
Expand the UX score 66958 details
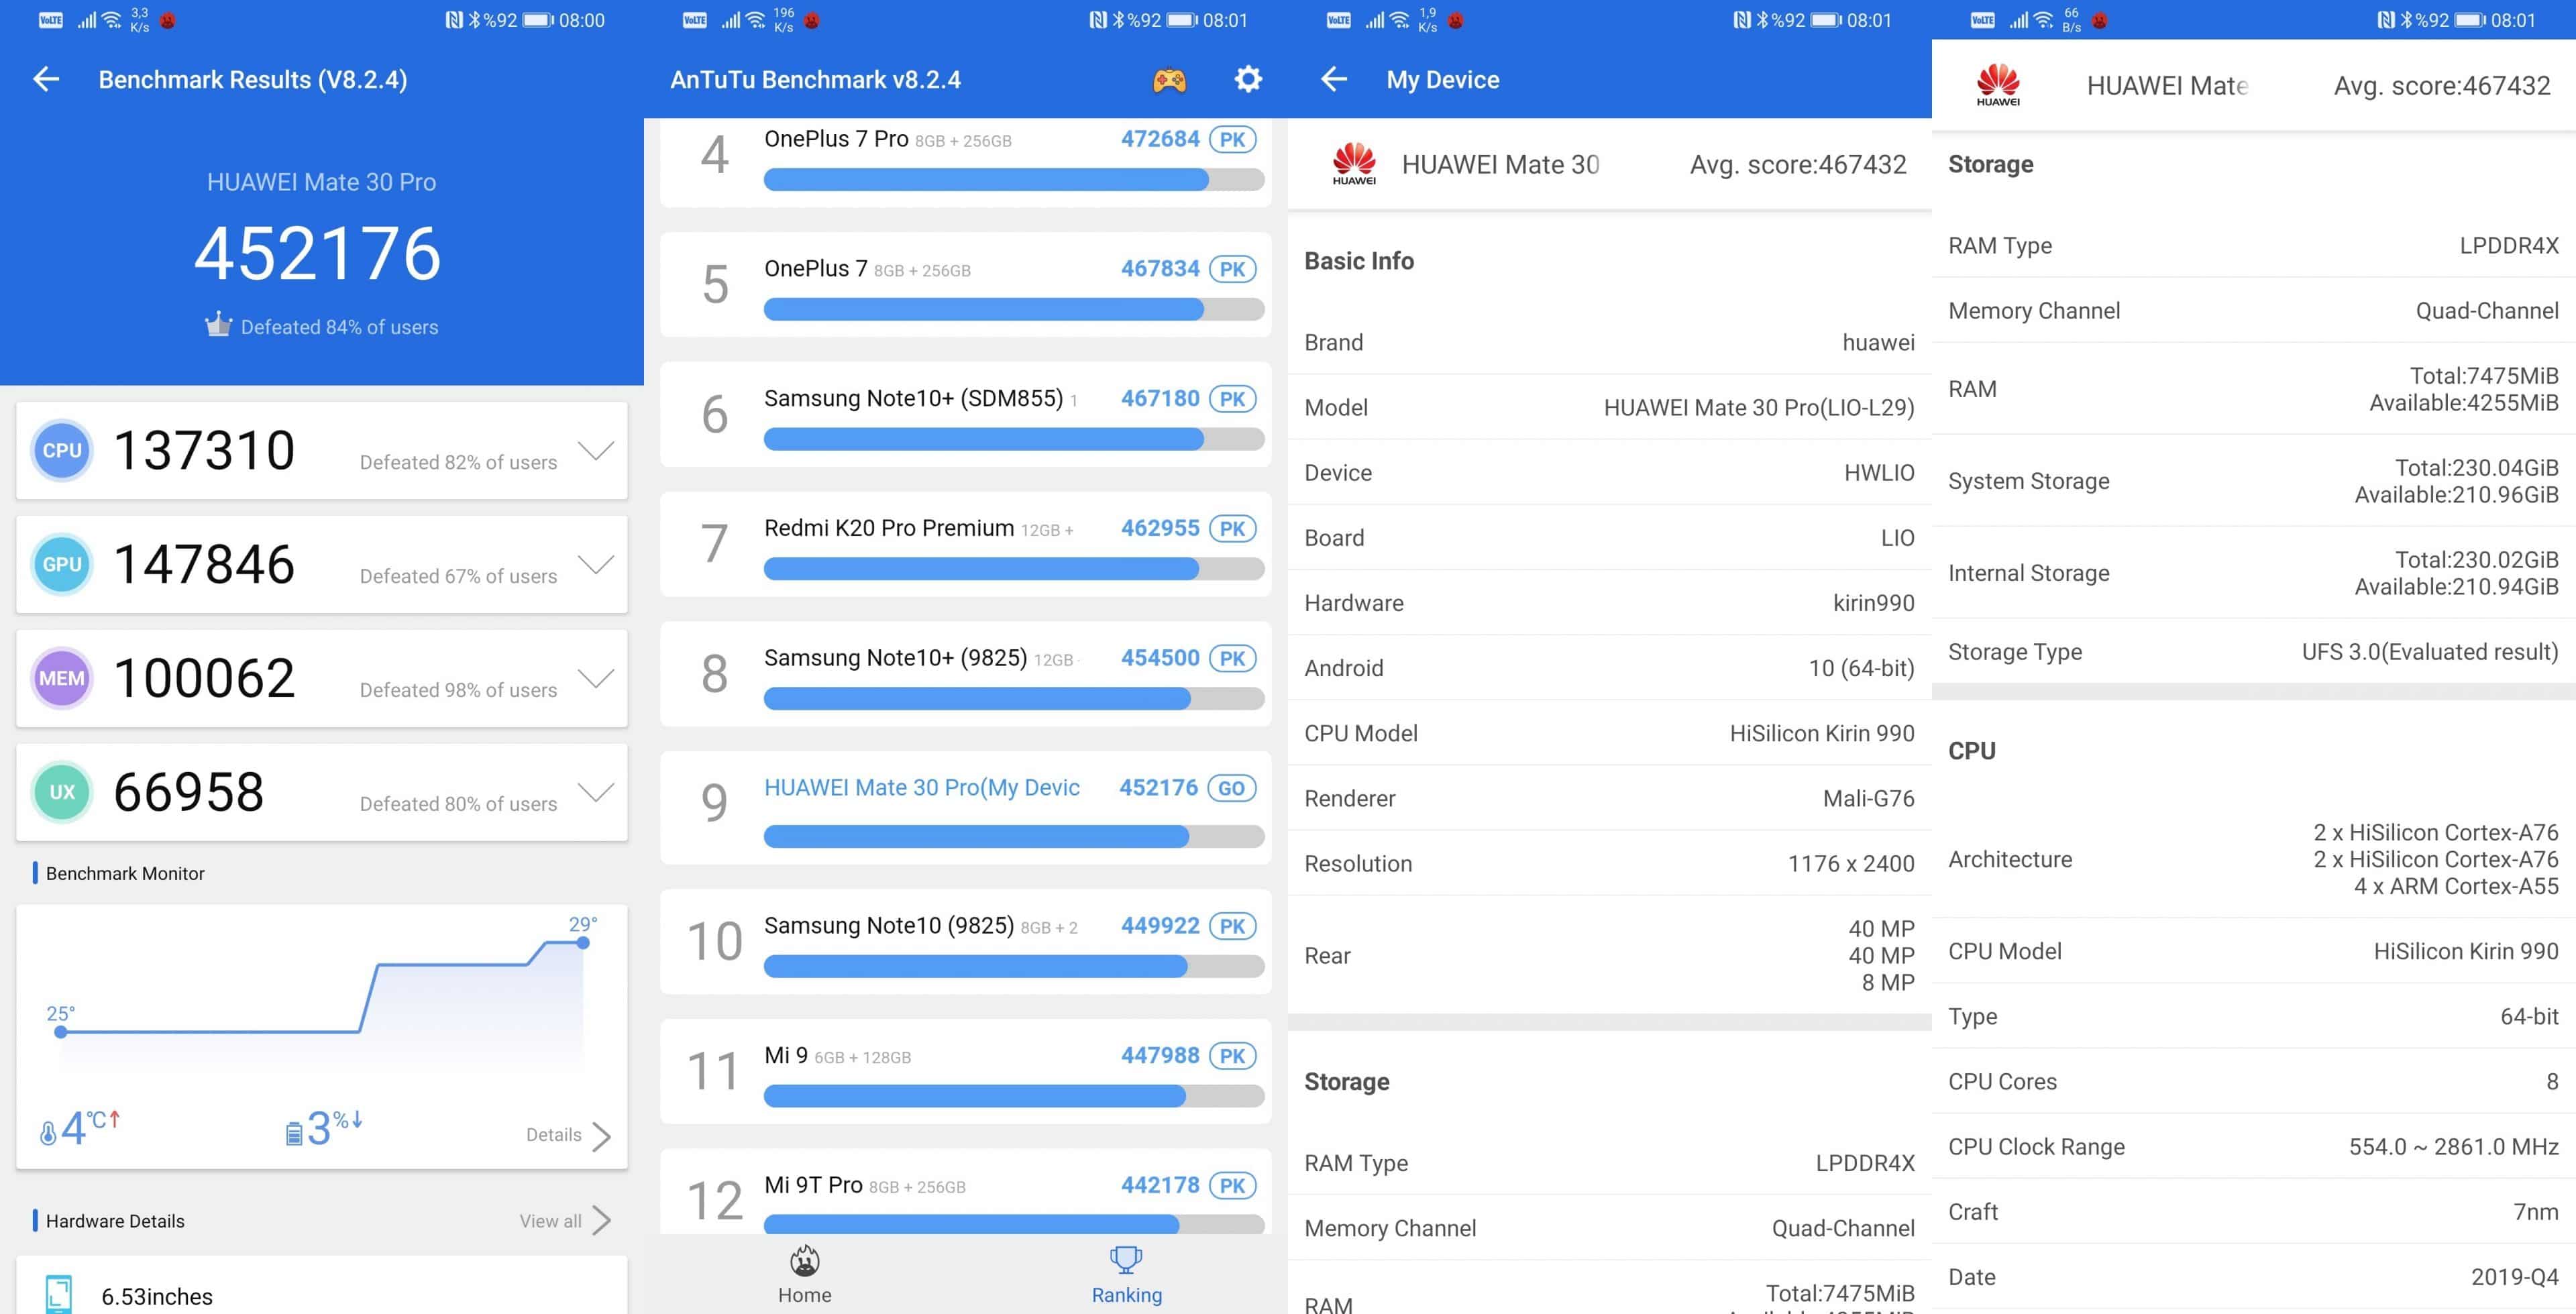[x=597, y=793]
